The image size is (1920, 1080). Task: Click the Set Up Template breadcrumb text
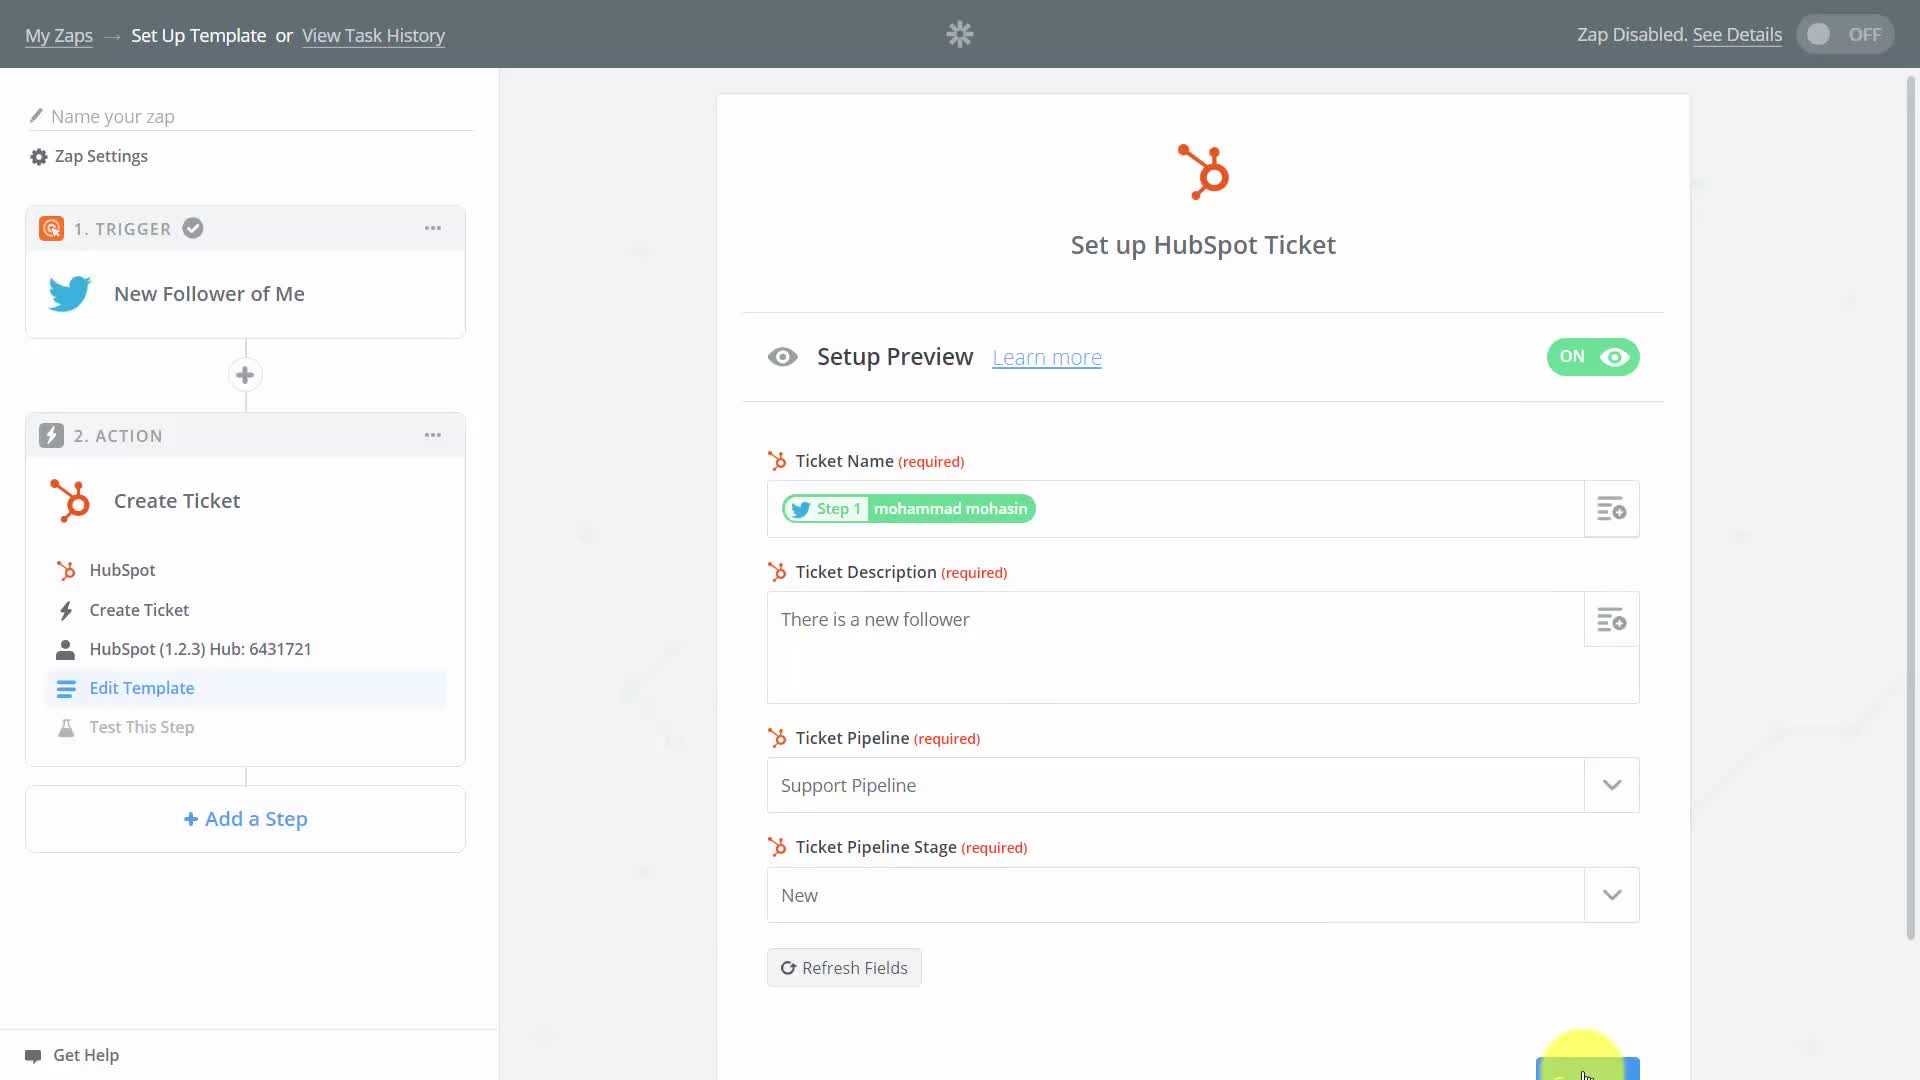click(x=198, y=36)
